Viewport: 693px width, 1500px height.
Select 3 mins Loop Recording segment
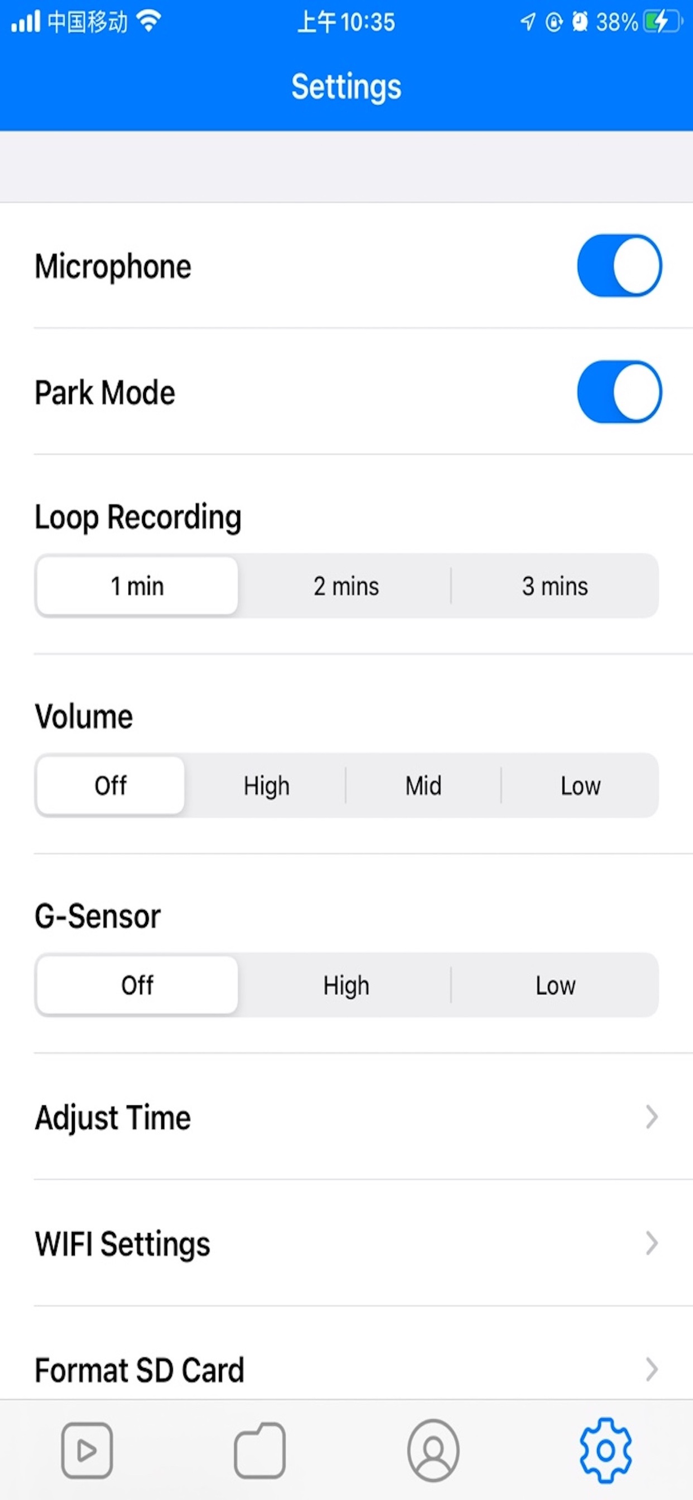pos(555,586)
